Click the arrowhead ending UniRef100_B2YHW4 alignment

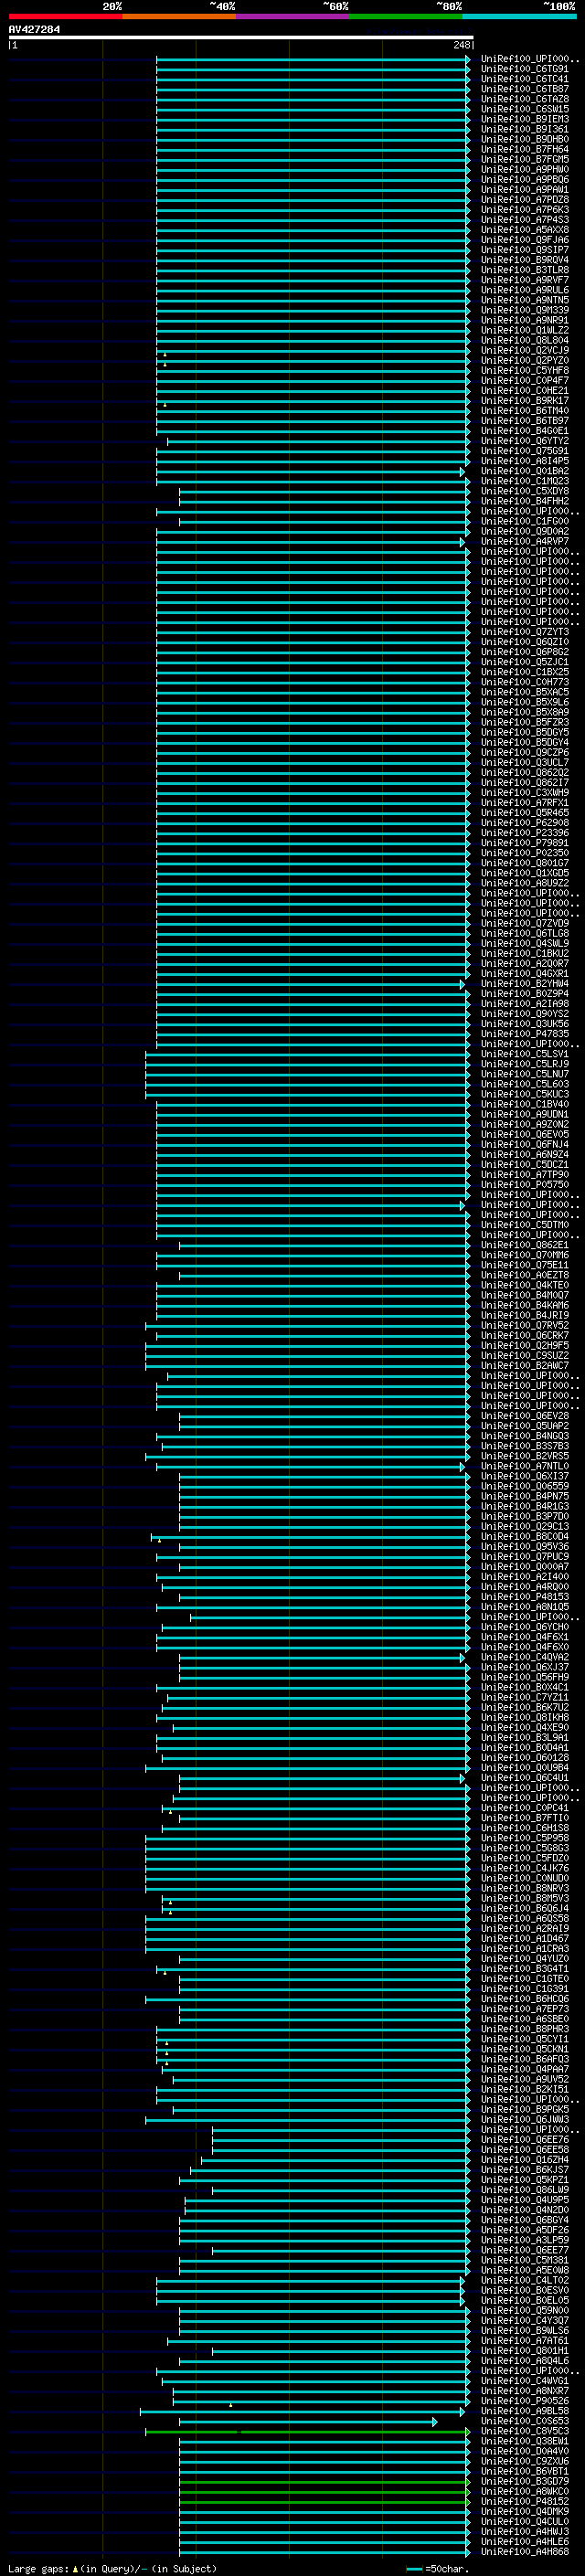tap(462, 984)
